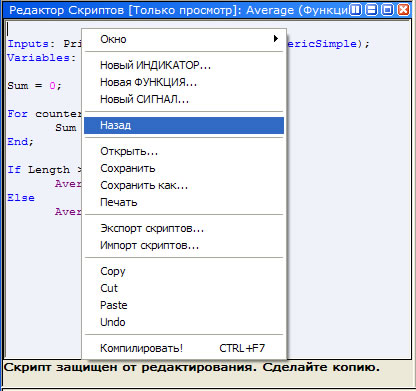Choose Открыть... to open a script
The width and height of the screenshot is (416, 391).
184,151
